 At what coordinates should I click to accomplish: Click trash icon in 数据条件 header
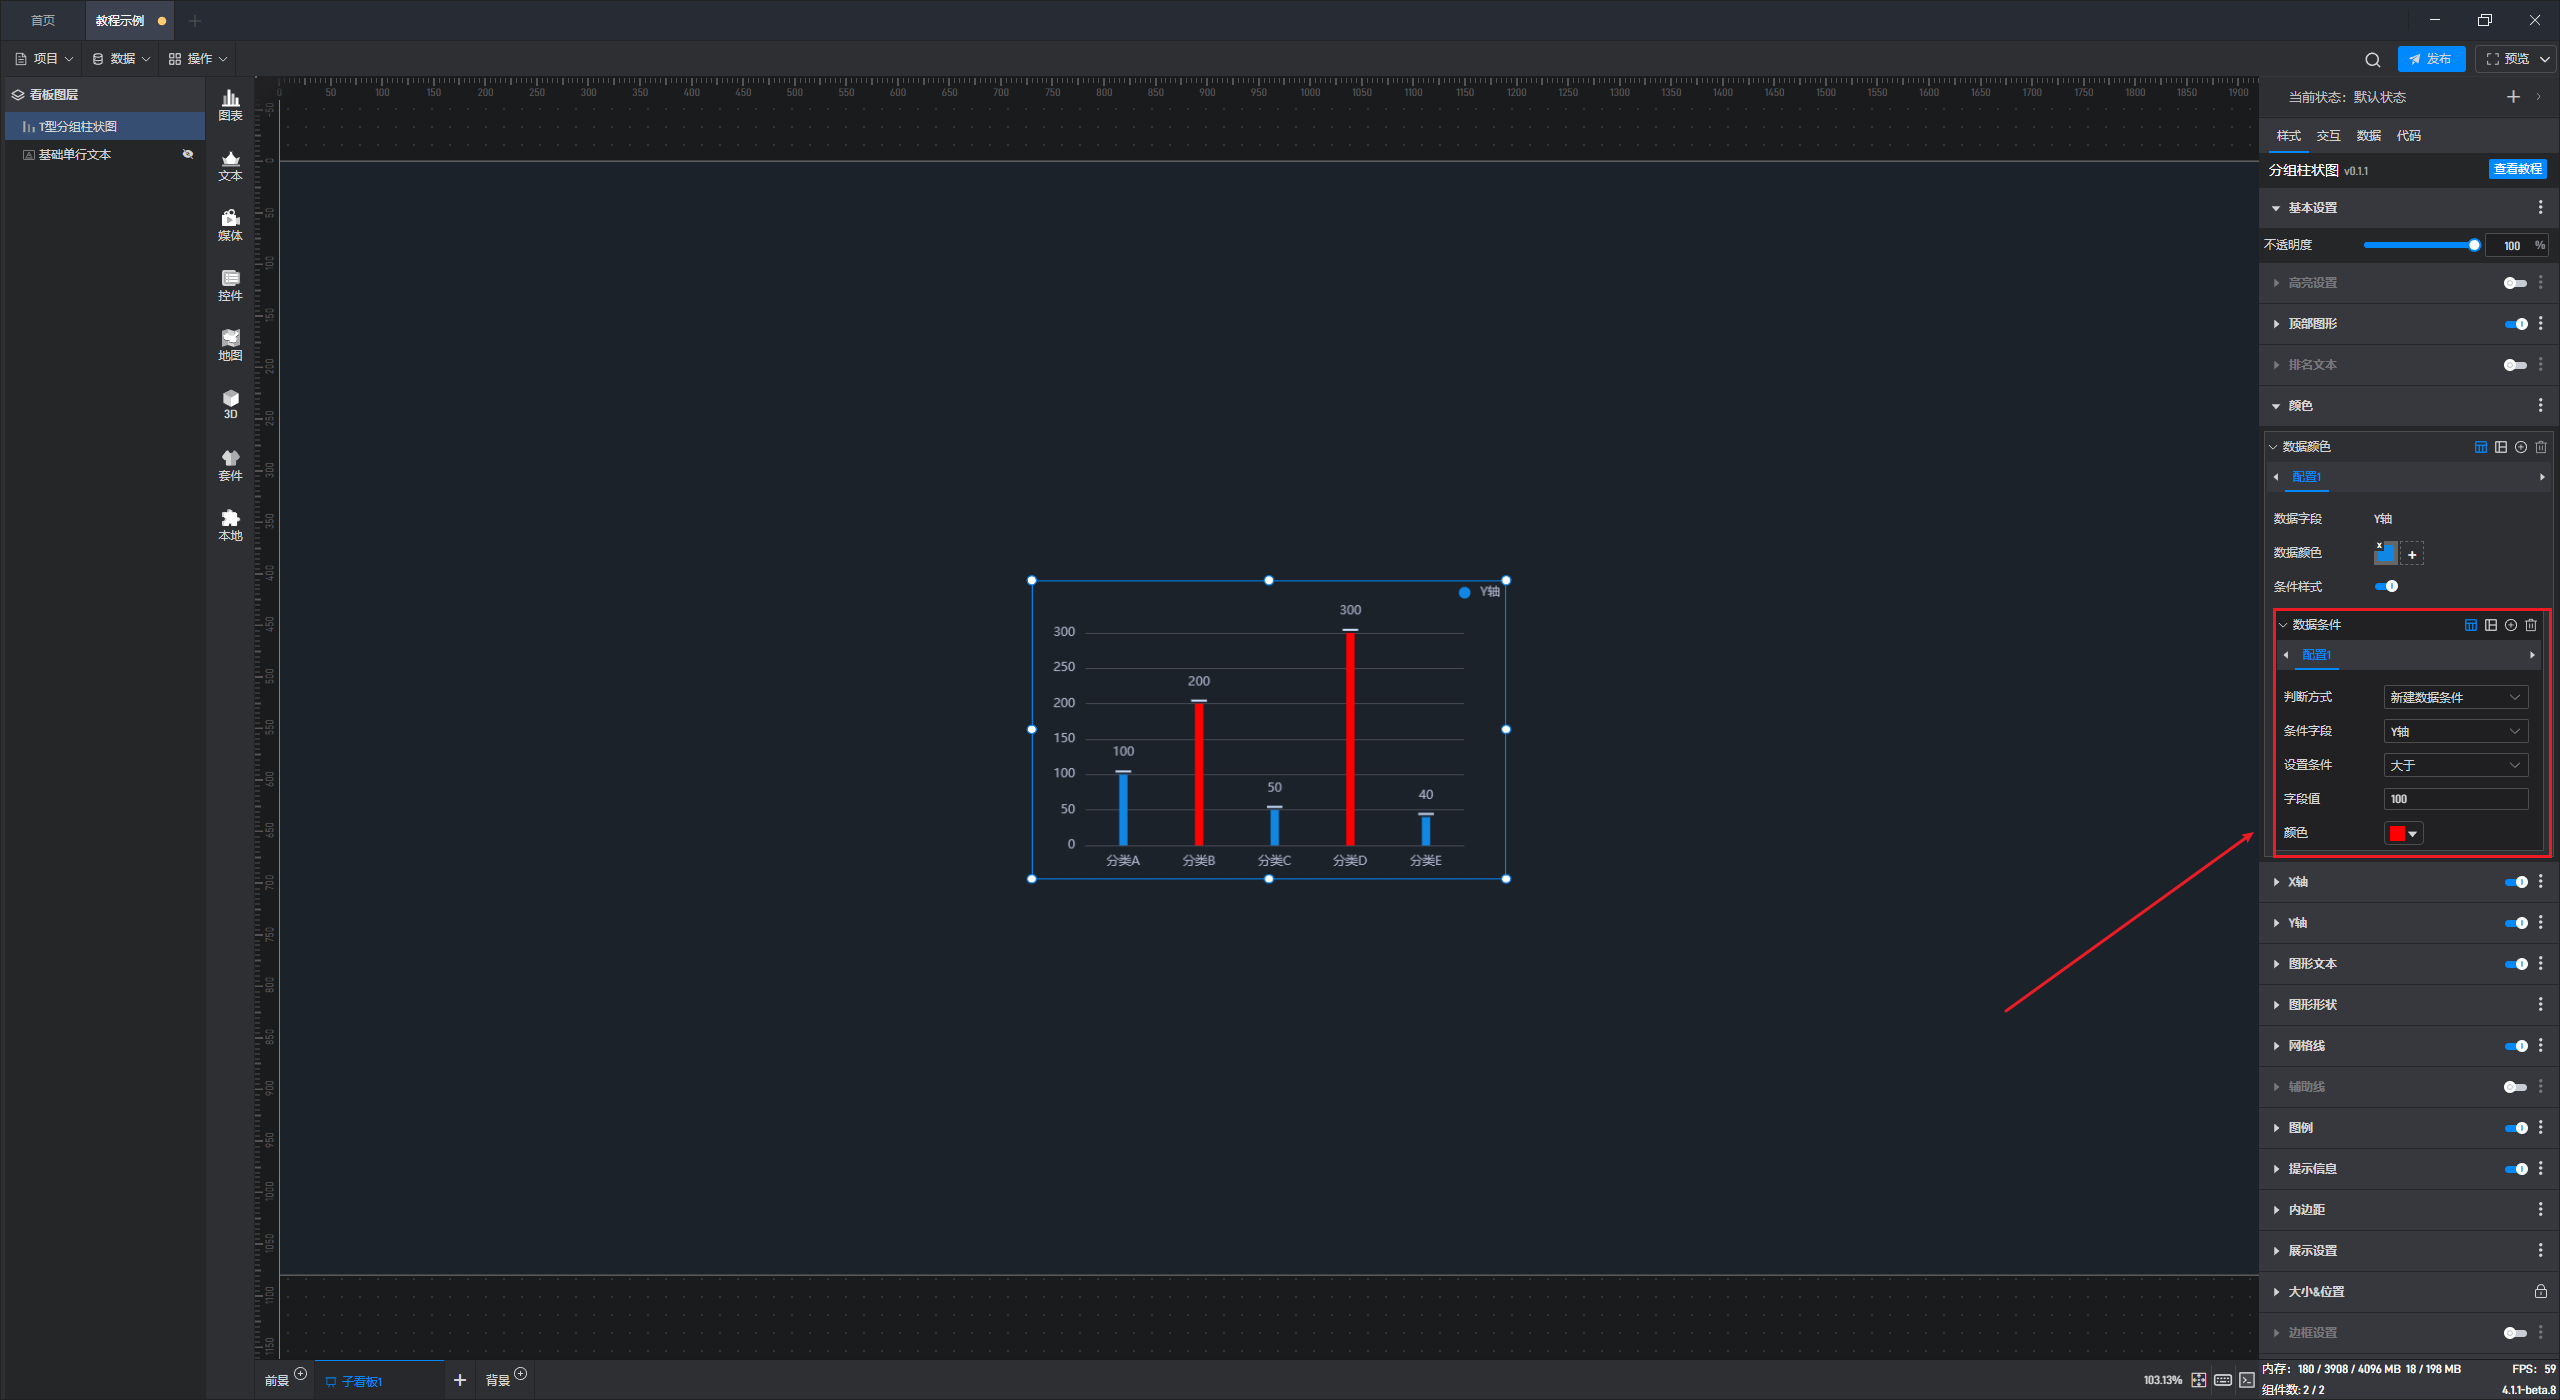[2531, 625]
